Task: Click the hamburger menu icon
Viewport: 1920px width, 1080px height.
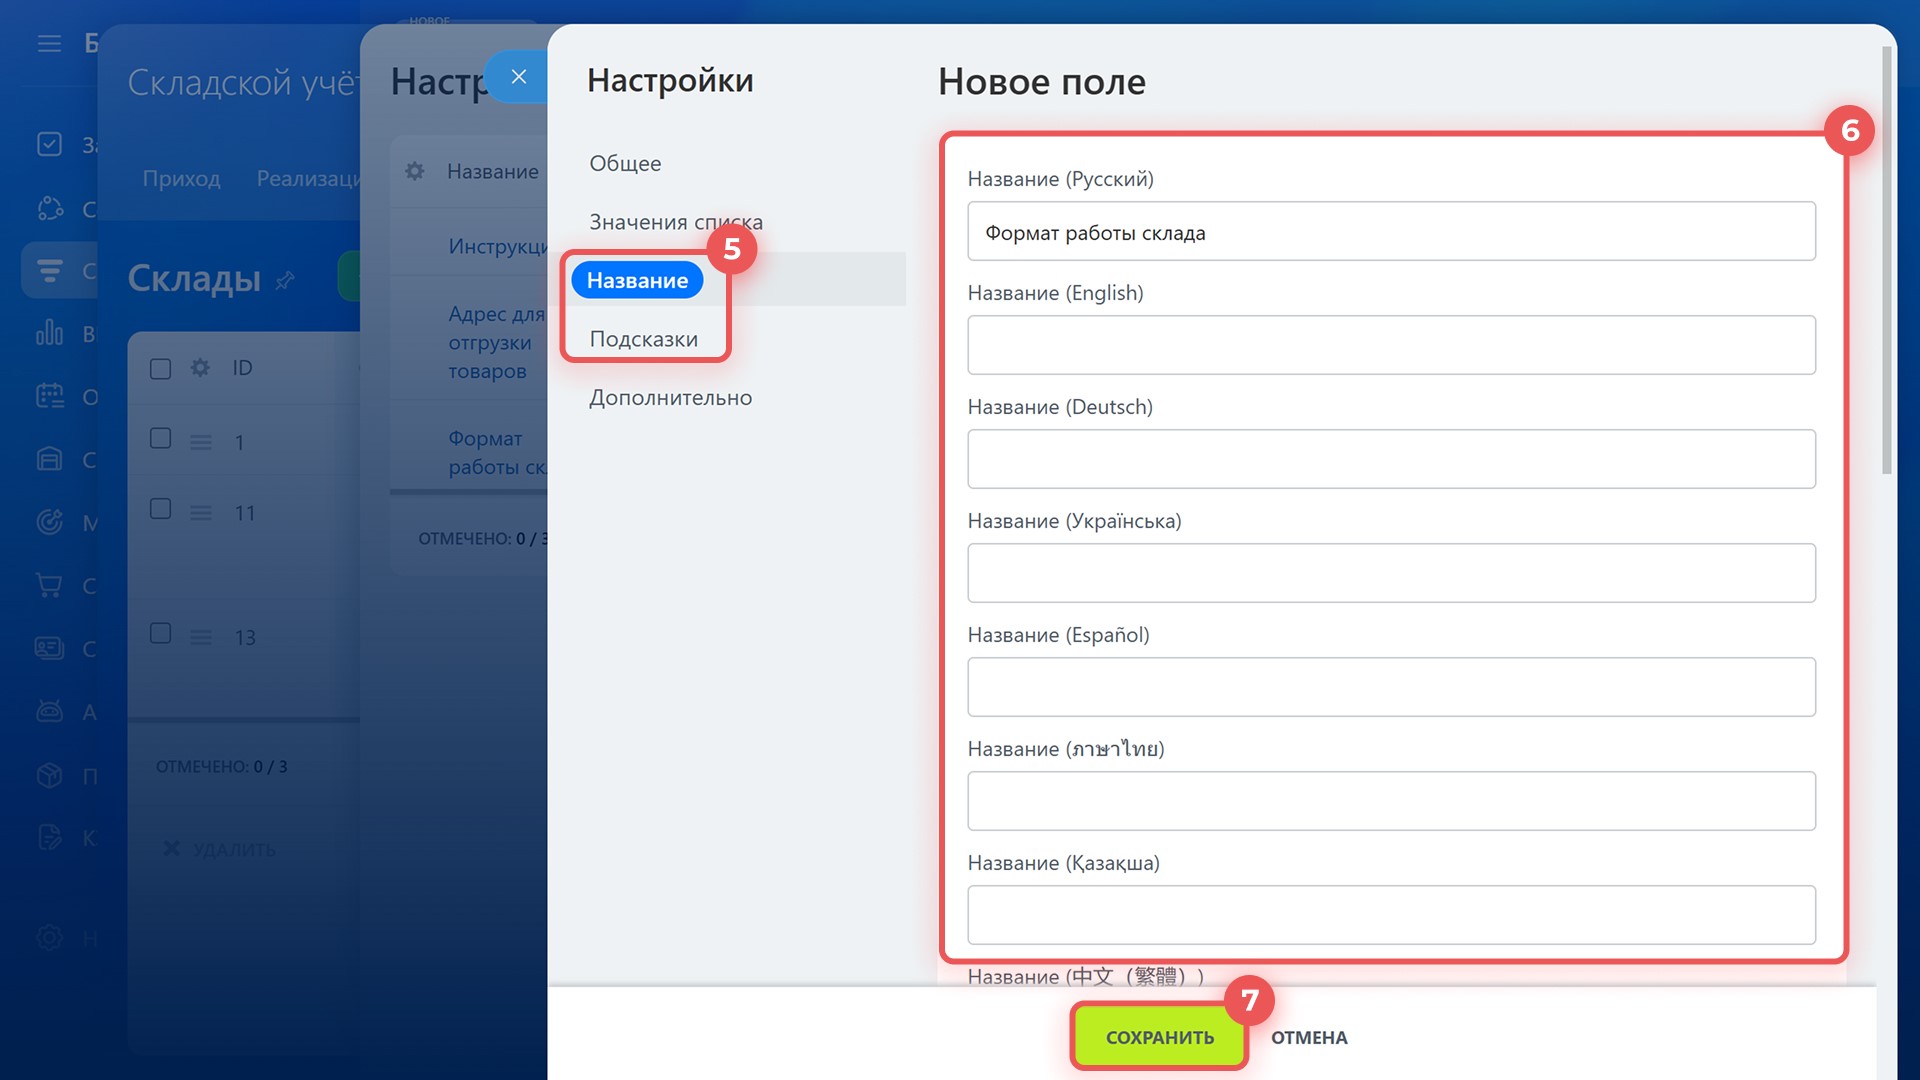Action: pos(49,43)
